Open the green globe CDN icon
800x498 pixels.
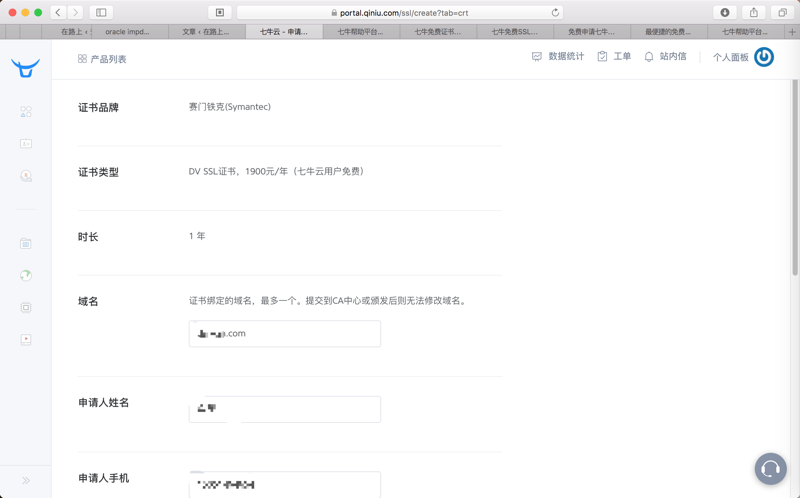[26, 276]
